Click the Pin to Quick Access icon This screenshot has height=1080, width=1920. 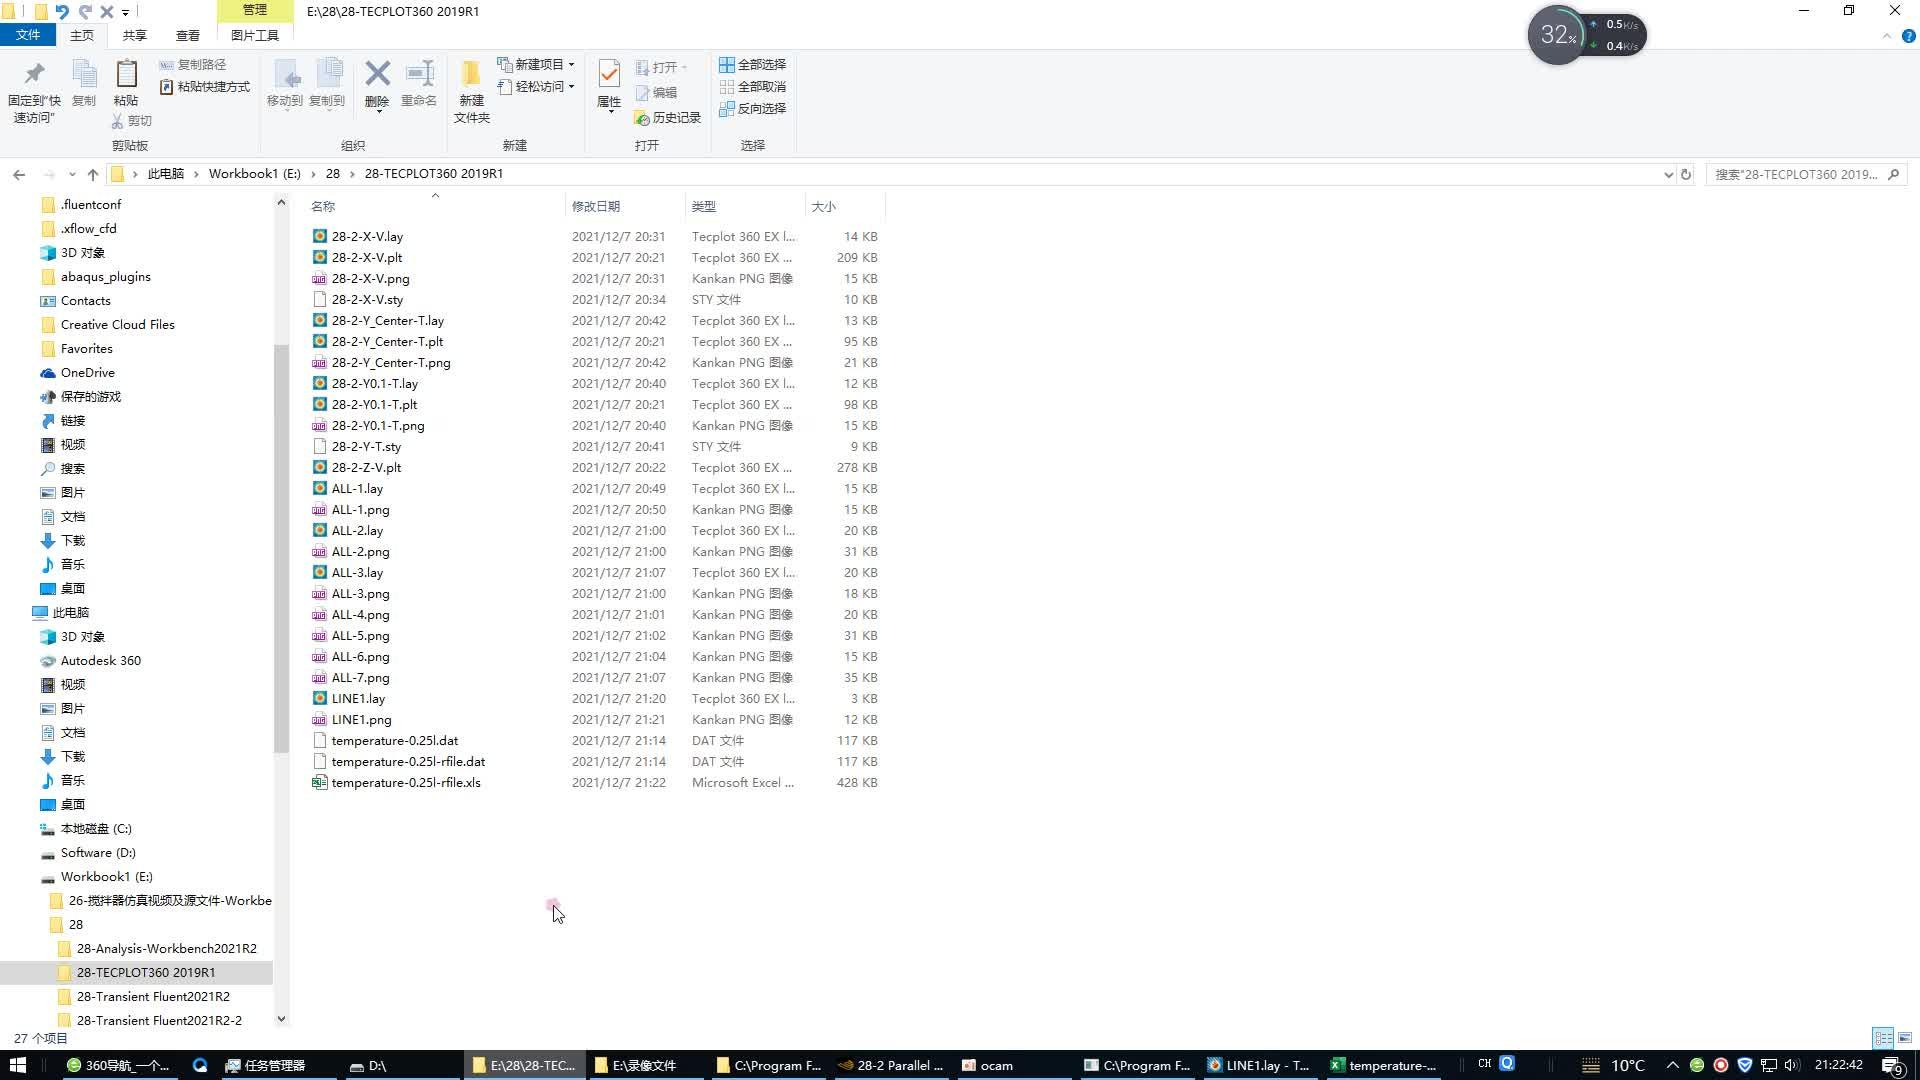click(34, 74)
